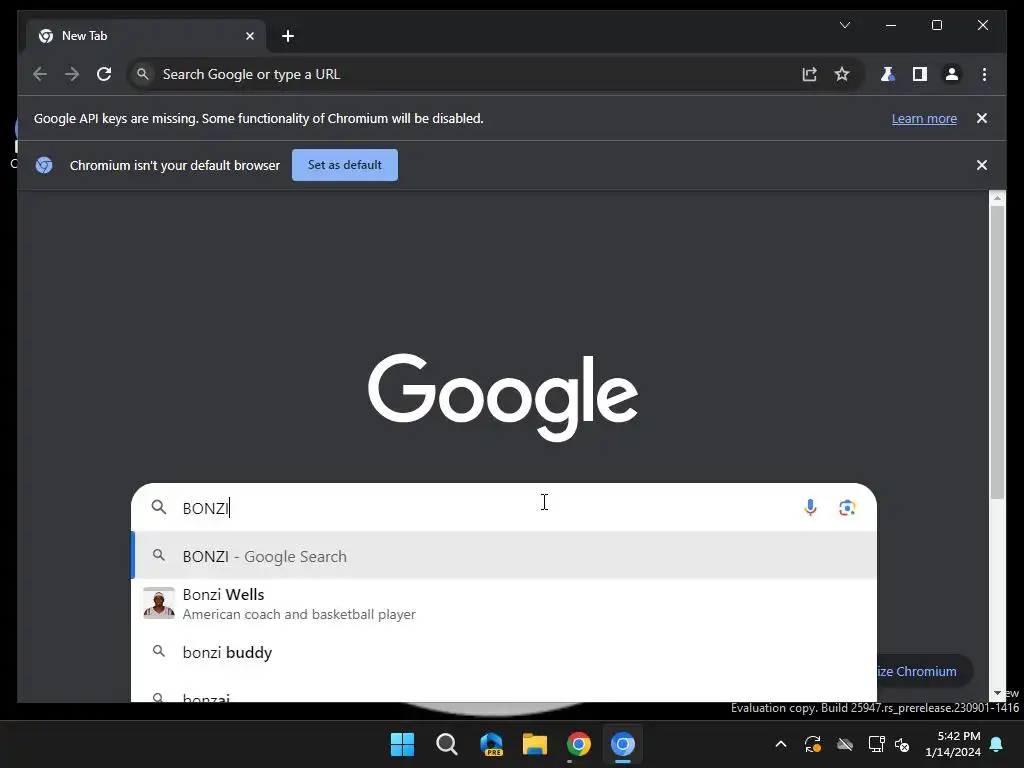1024x768 pixels.
Task: Open the tab search chevron
Action: 844,25
